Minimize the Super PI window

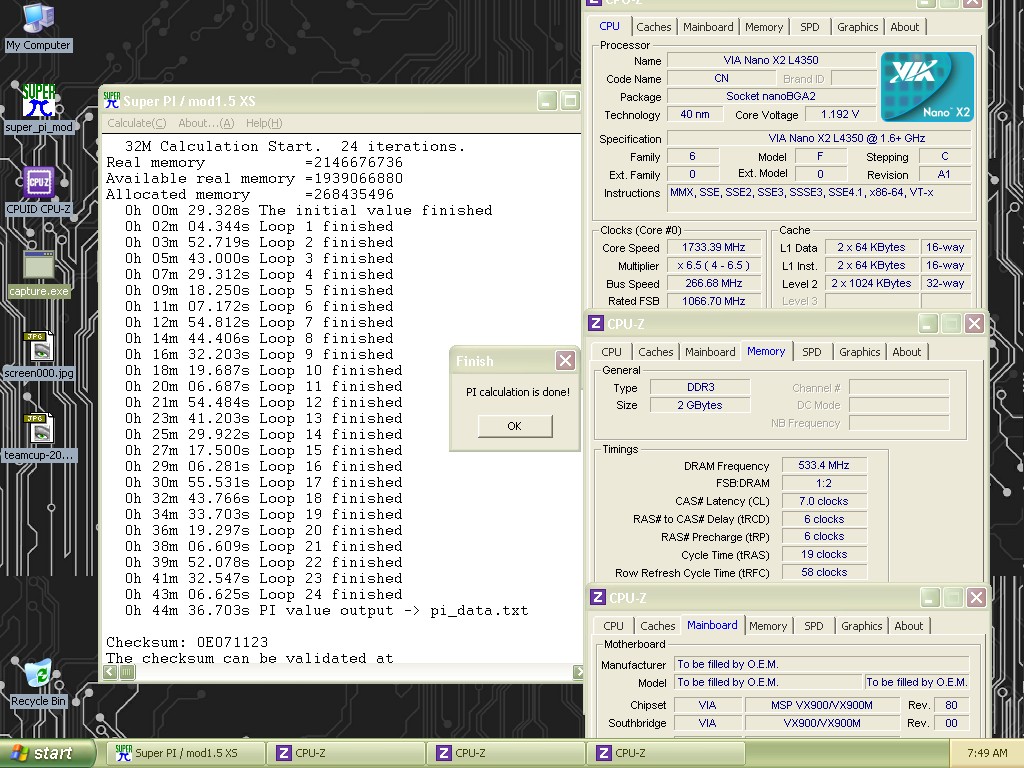tap(547, 101)
